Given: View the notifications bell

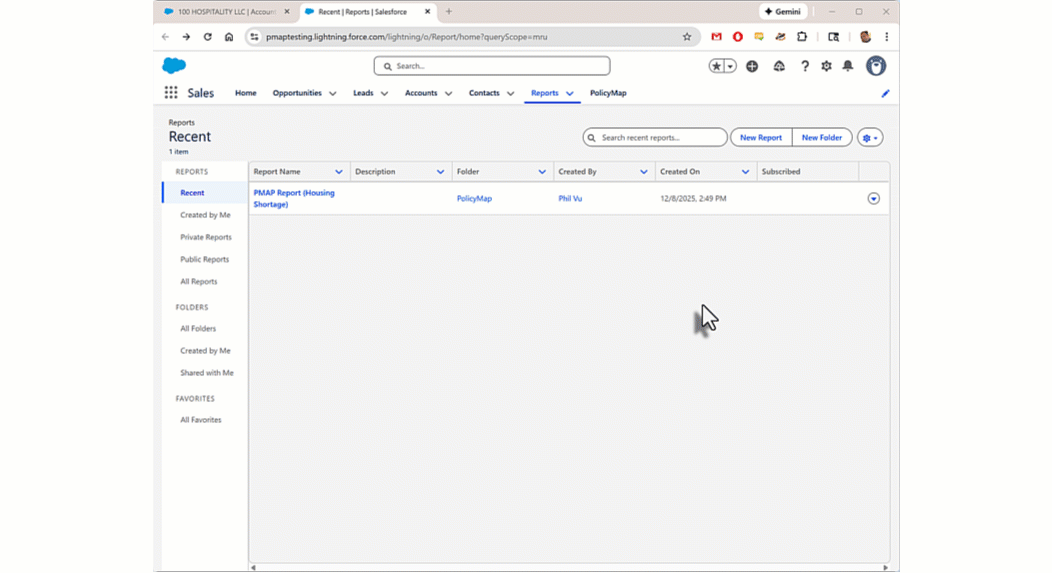Looking at the screenshot, I should 848,66.
